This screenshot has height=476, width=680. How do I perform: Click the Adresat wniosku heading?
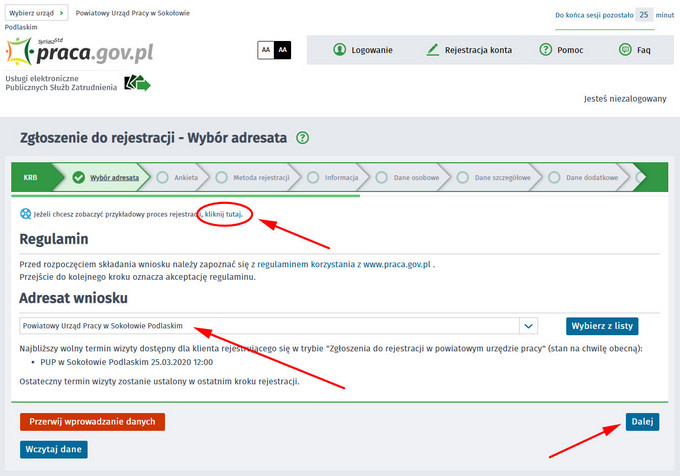coord(73,298)
